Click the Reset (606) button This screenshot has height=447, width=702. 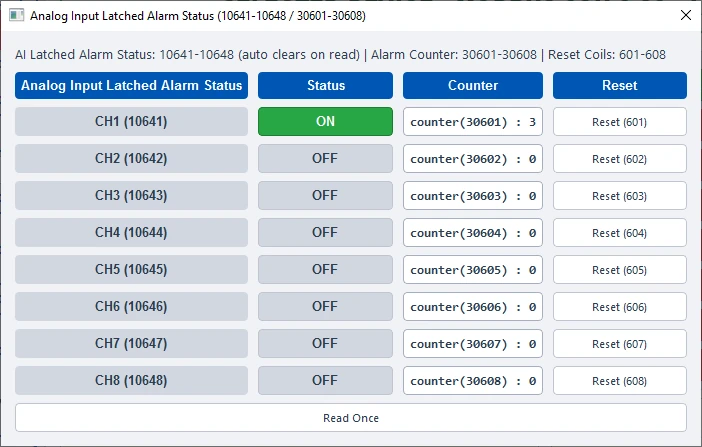[620, 306]
